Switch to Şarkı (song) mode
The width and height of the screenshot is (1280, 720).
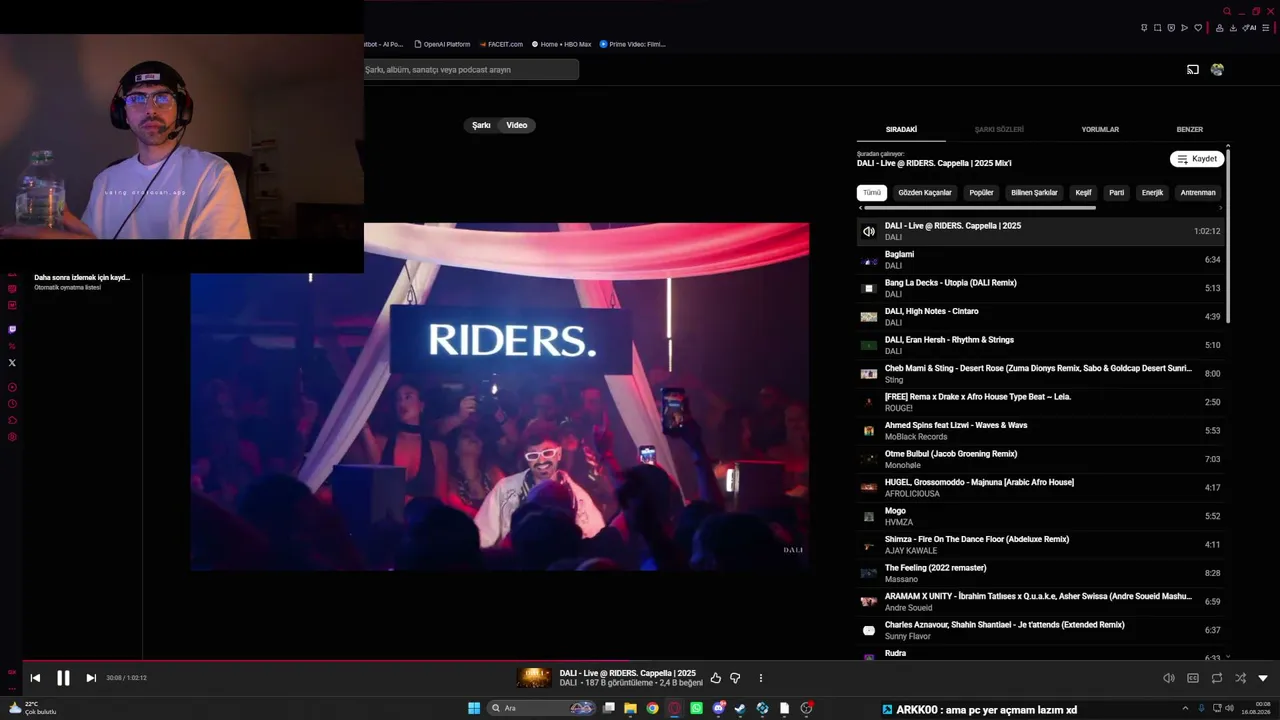[481, 125]
